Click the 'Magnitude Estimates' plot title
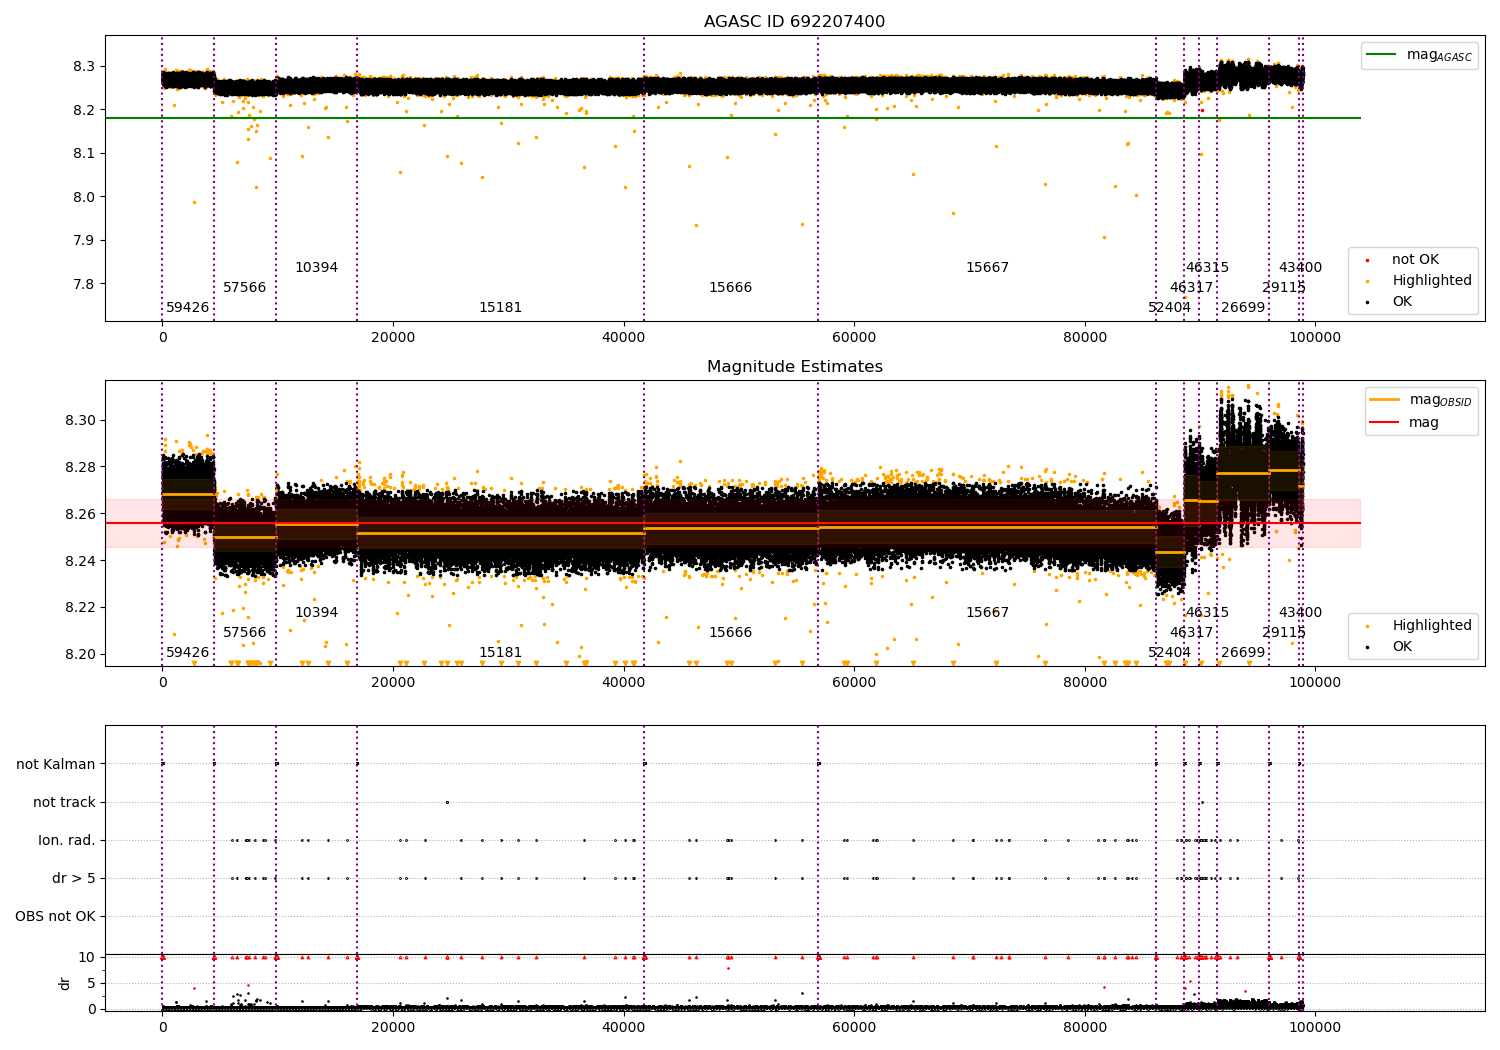Screen dimensions: 1500x1050 (x=794, y=367)
